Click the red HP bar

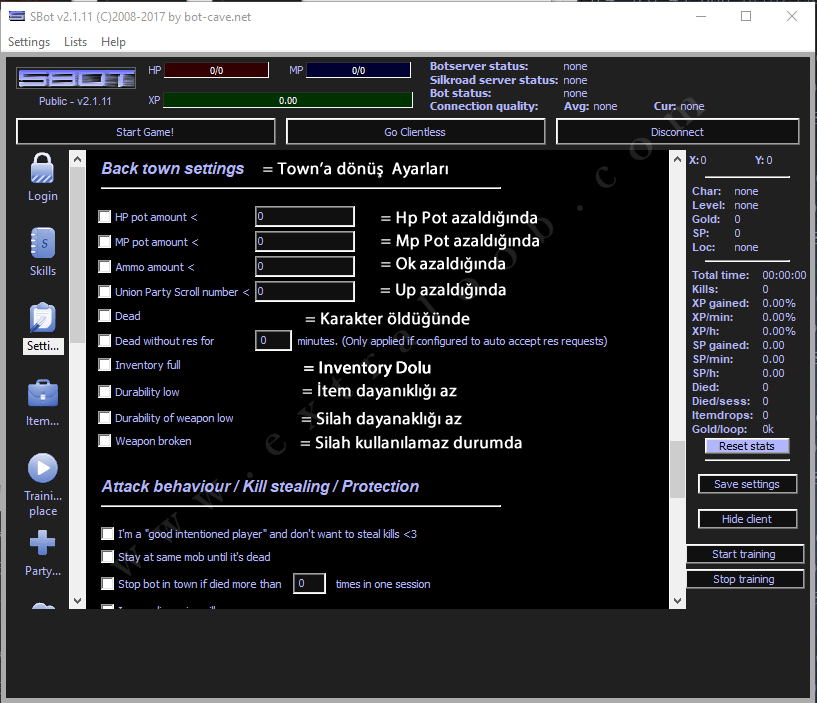click(x=217, y=70)
